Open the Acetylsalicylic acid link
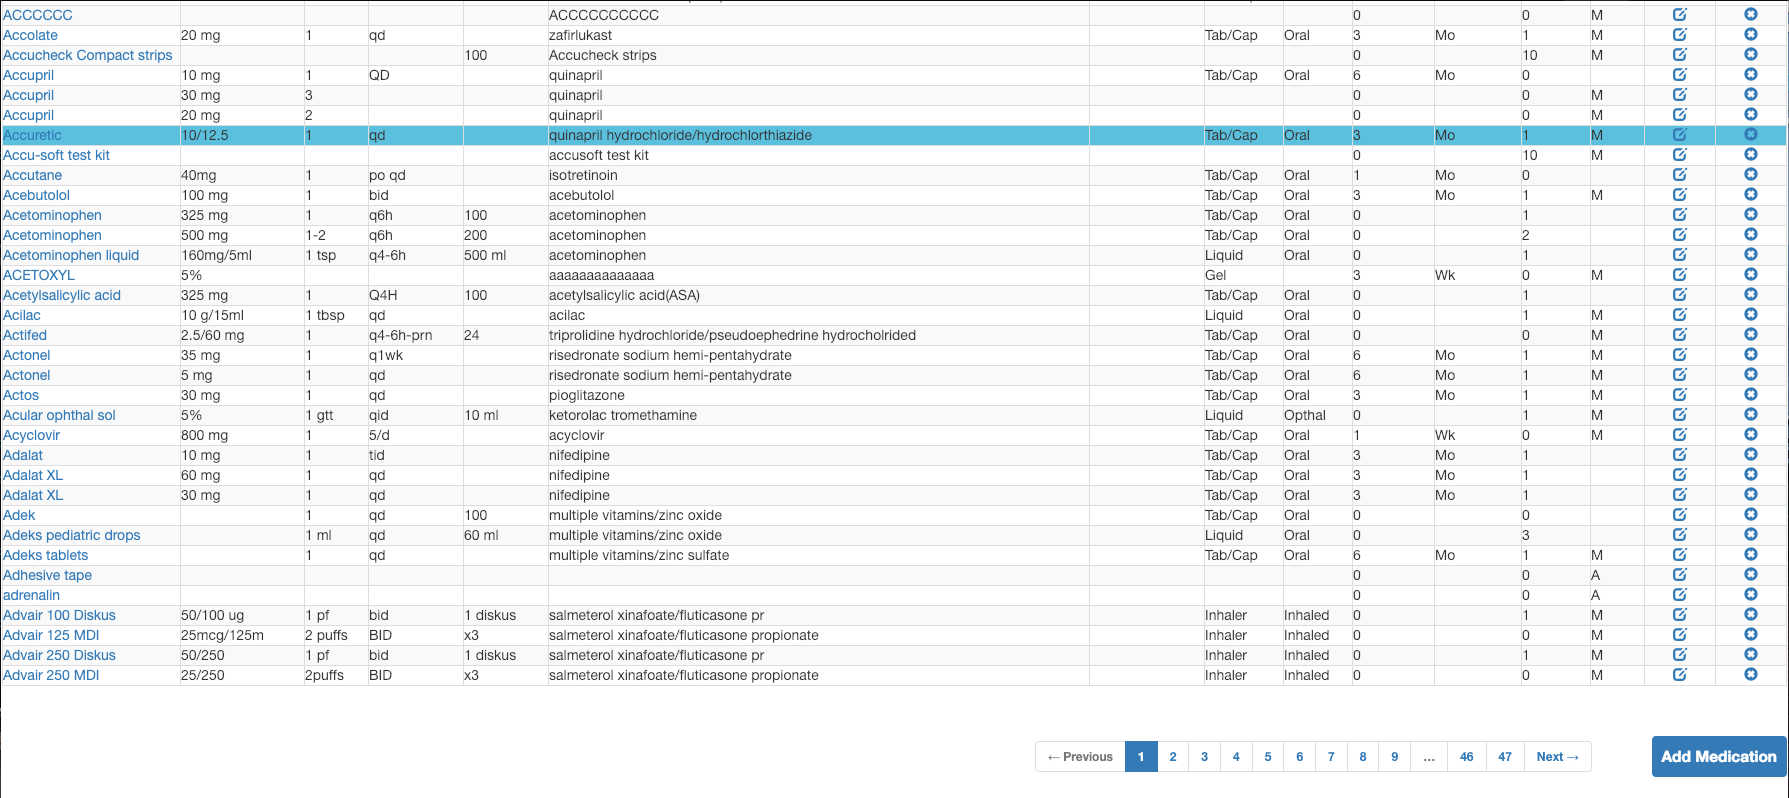 [x=62, y=295]
